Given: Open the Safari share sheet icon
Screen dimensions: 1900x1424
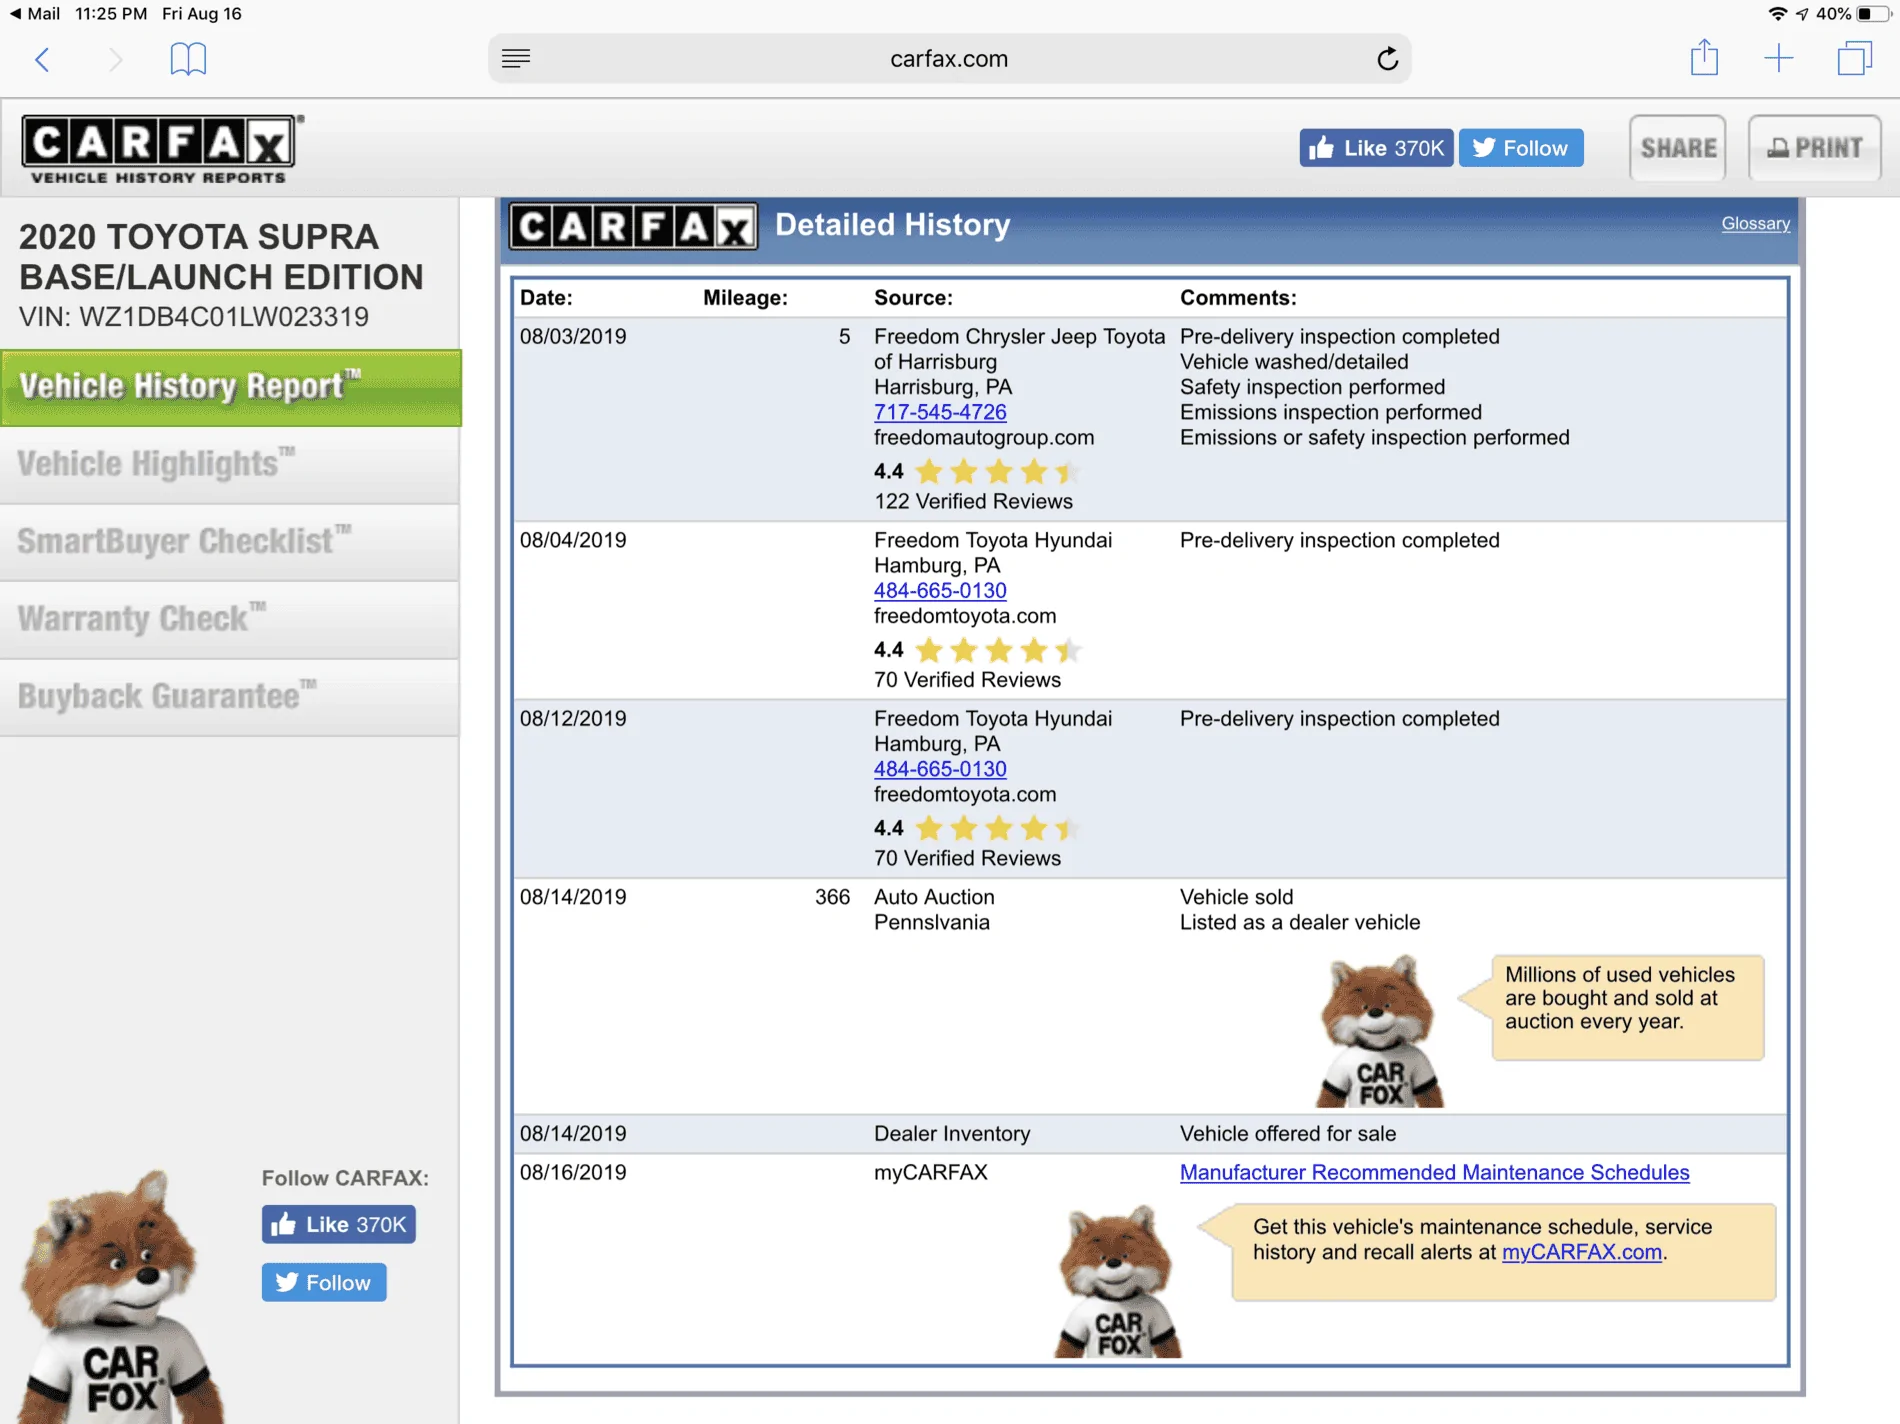Looking at the screenshot, I should click(x=1704, y=57).
